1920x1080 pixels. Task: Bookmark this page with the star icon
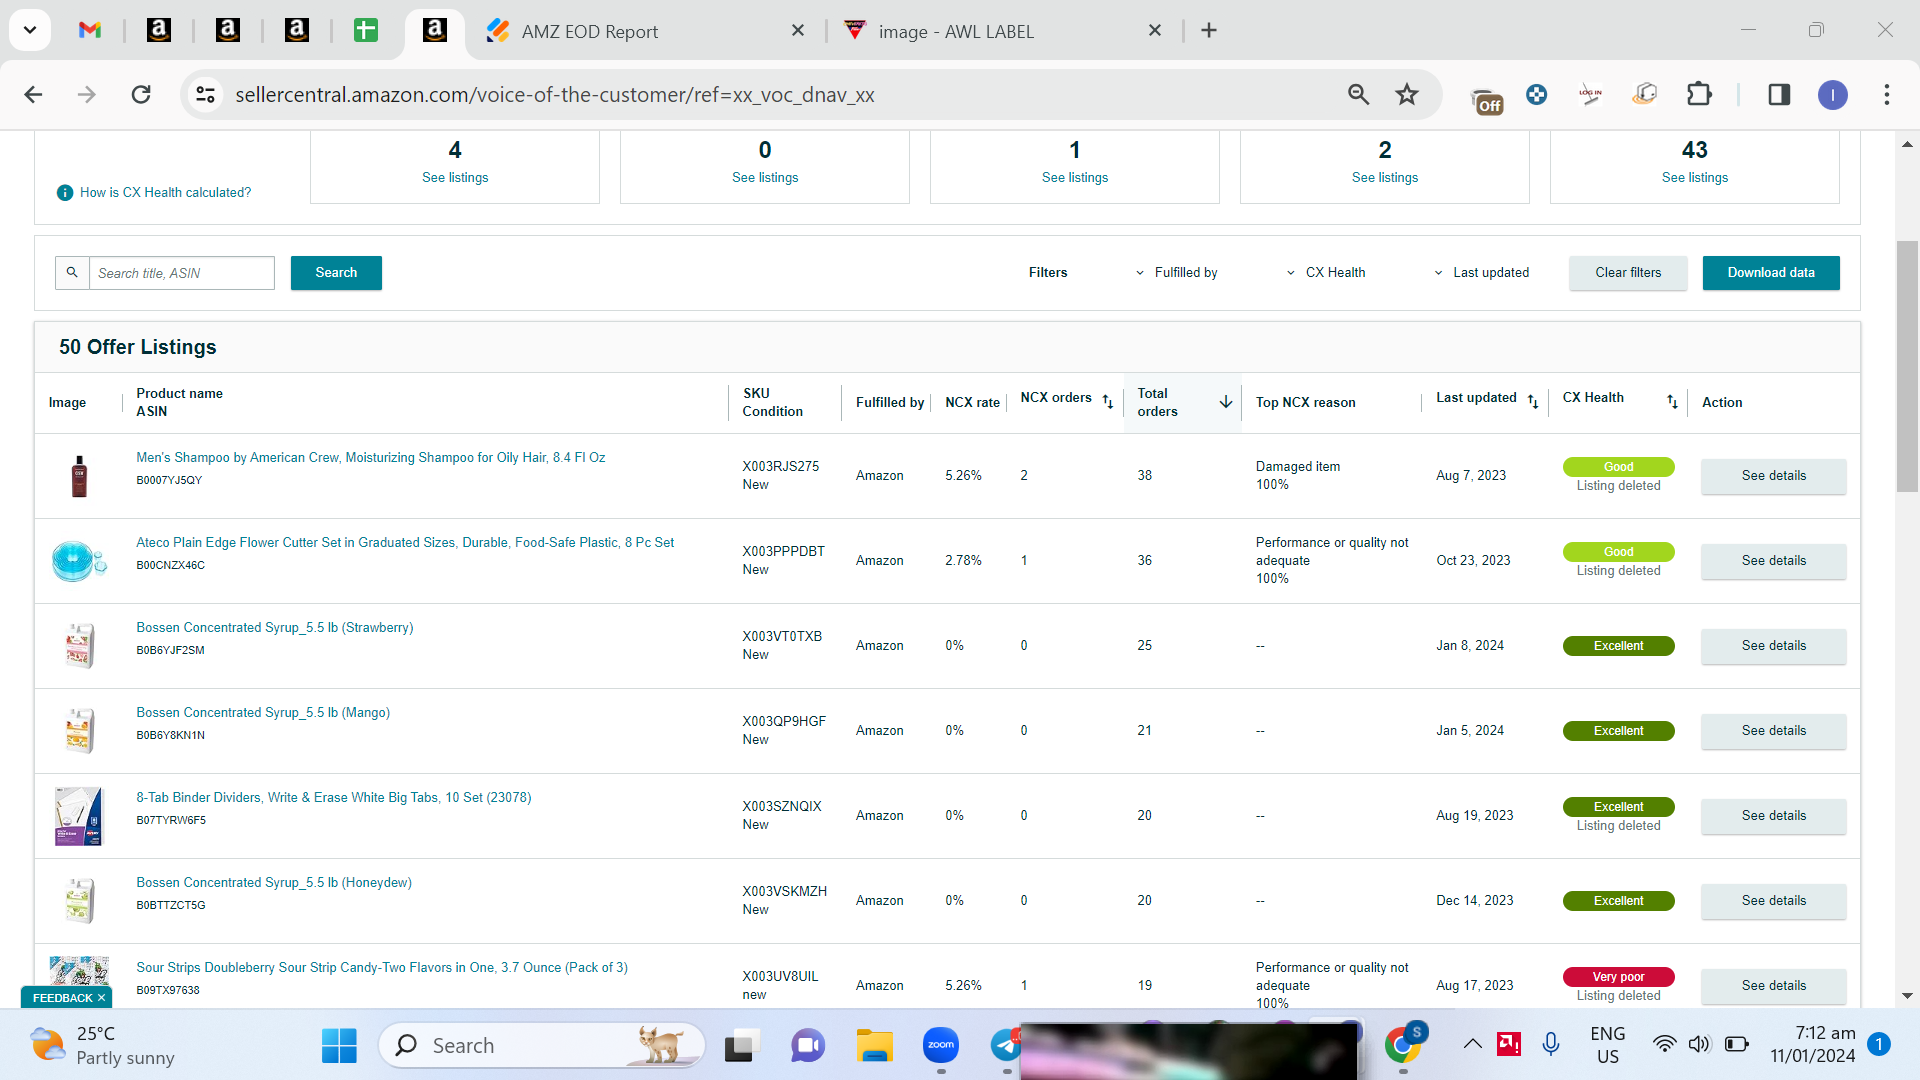point(1407,95)
